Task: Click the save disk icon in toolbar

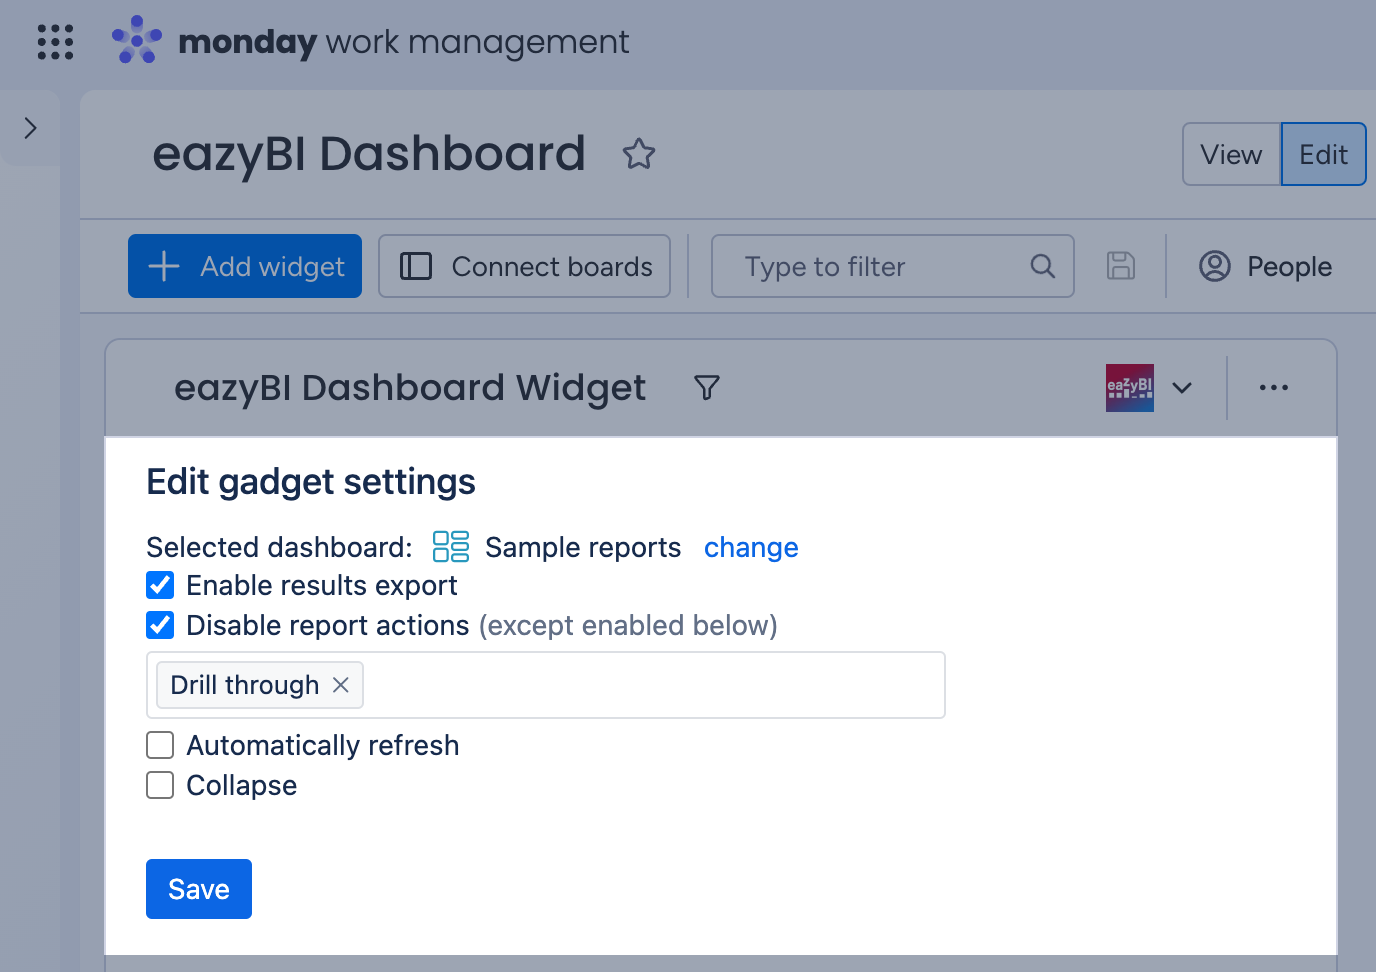Action: point(1121,266)
